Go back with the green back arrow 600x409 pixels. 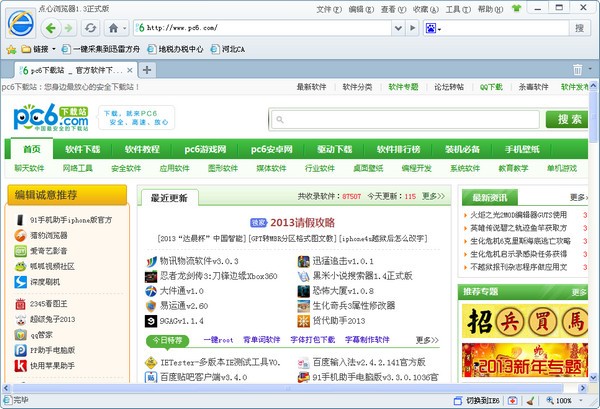[x=51, y=28]
